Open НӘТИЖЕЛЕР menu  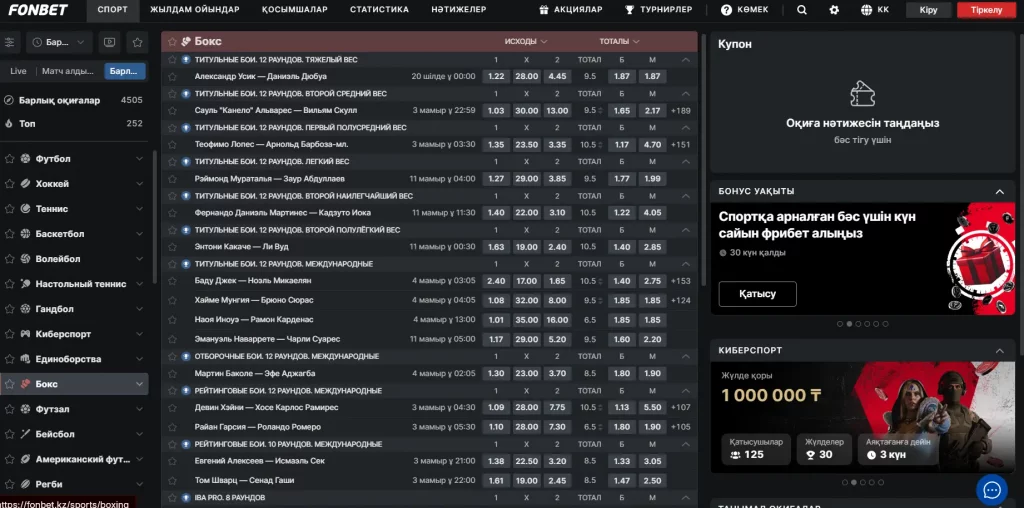(x=458, y=10)
